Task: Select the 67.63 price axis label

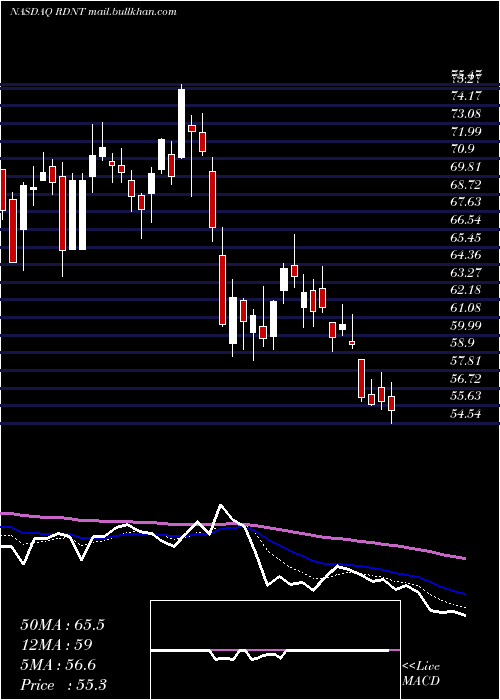Action: [466, 202]
